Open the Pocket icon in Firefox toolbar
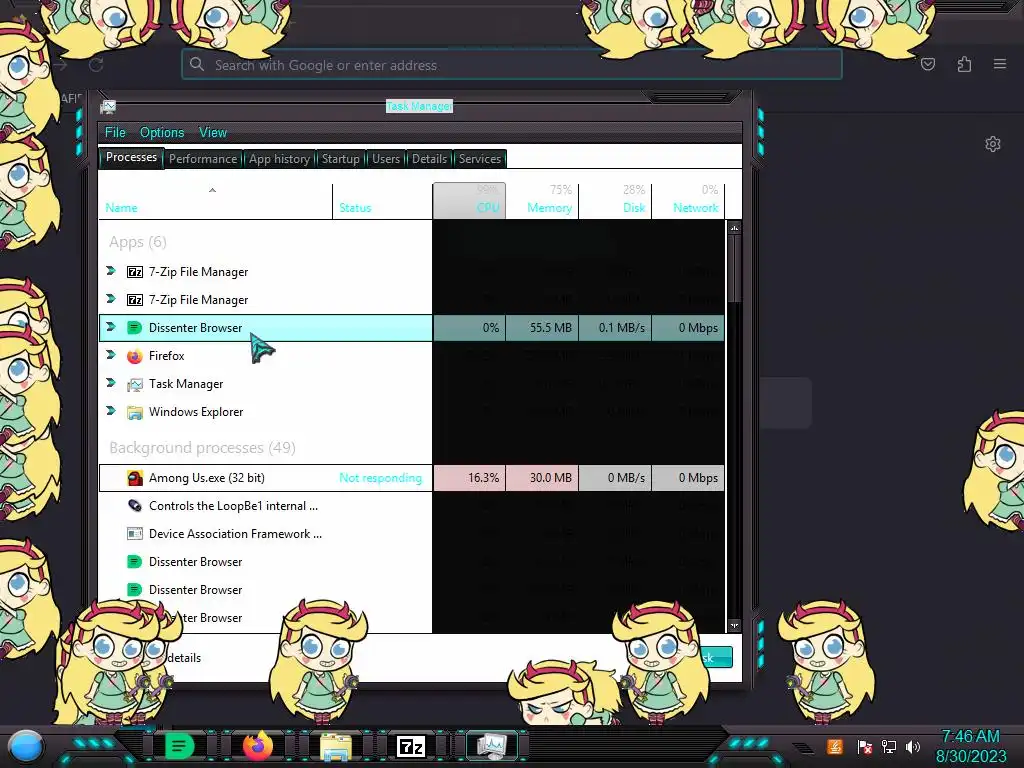 927,64
